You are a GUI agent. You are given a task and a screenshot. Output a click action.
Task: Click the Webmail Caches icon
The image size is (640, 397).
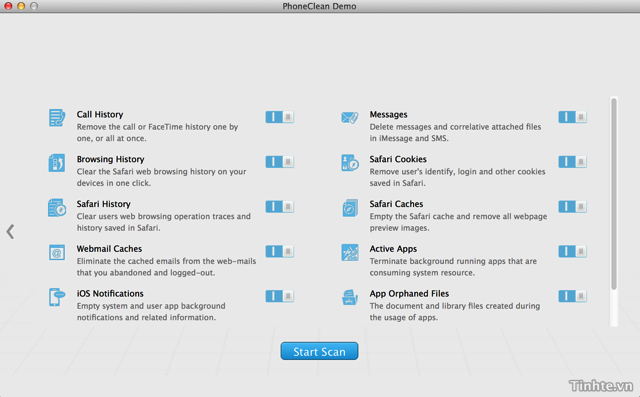coord(57,253)
